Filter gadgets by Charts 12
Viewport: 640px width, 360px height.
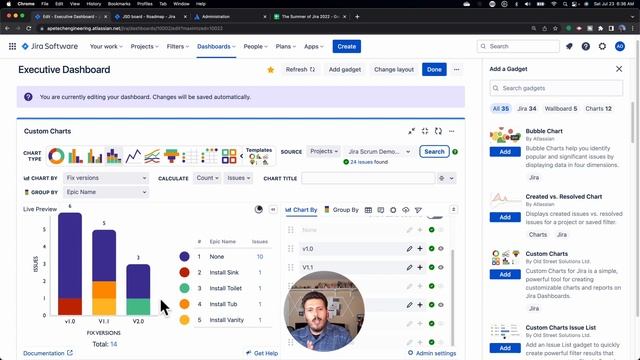(x=598, y=109)
